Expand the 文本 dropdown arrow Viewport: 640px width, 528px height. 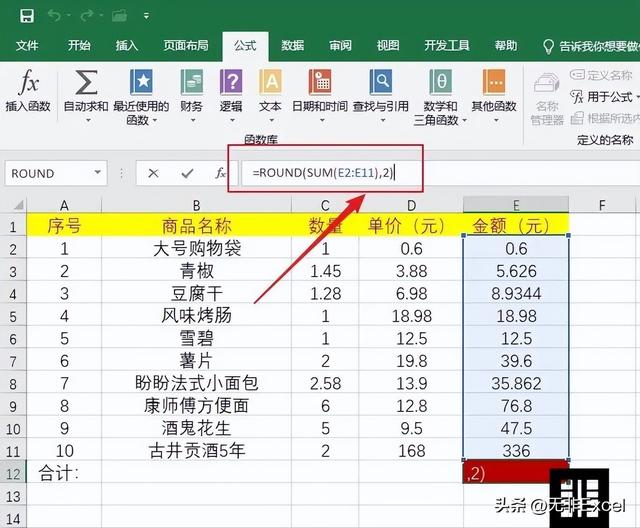click(271, 120)
